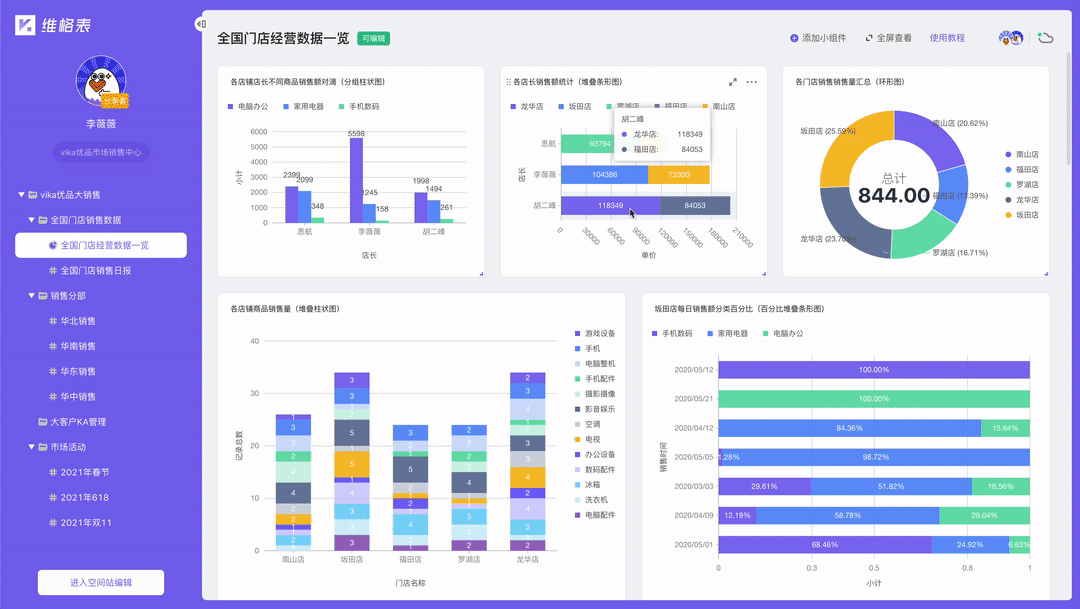
Task: Collapse the 销售分部 folder
Action: point(32,296)
